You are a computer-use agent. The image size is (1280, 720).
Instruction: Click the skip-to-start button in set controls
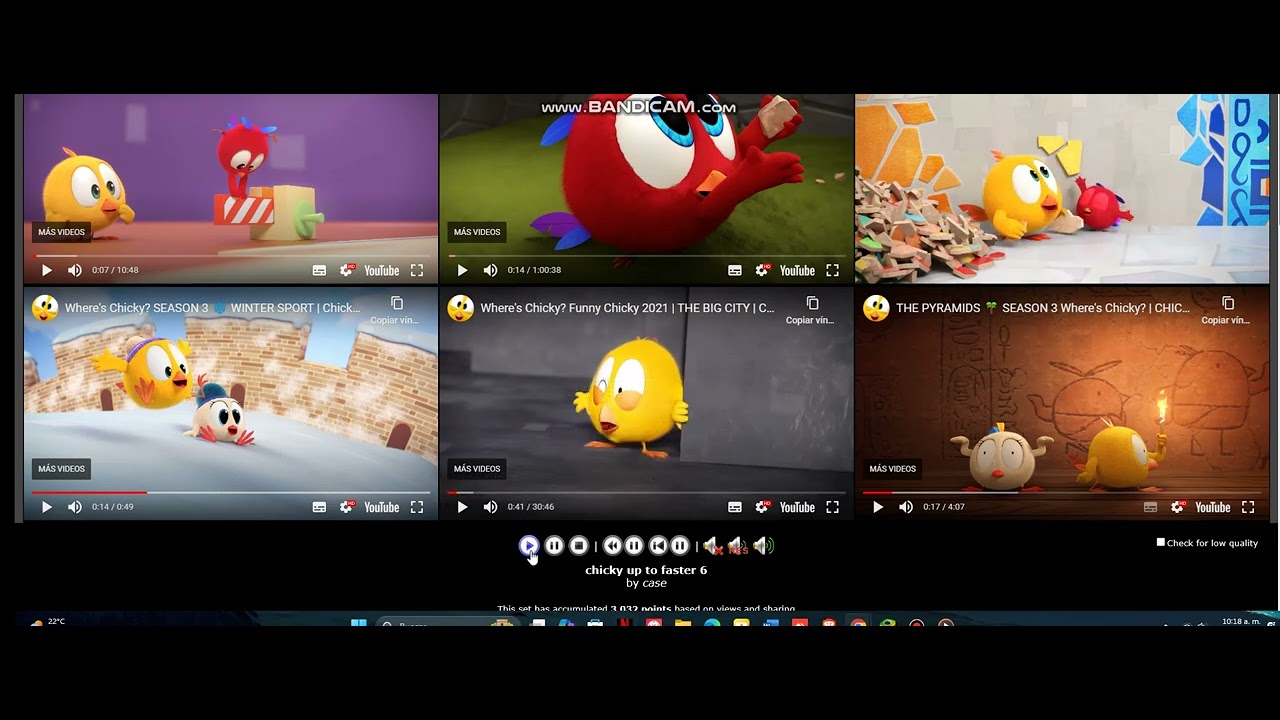click(x=658, y=545)
